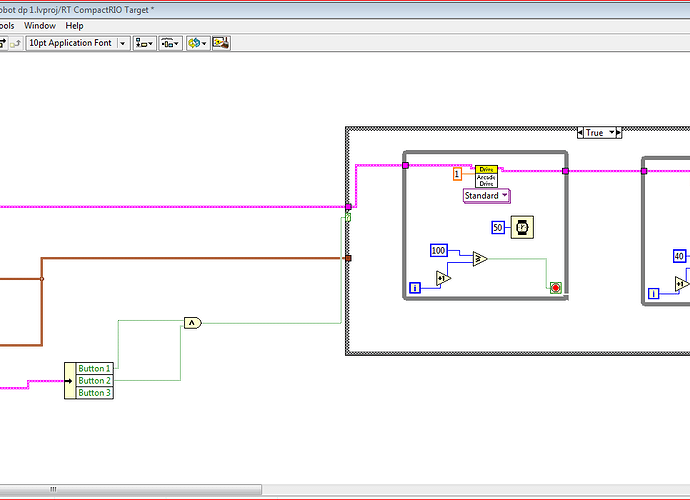This screenshot has width=690, height=500.
Task: Select the greater-or-equal comparison node
Action: tap(480, 259)
